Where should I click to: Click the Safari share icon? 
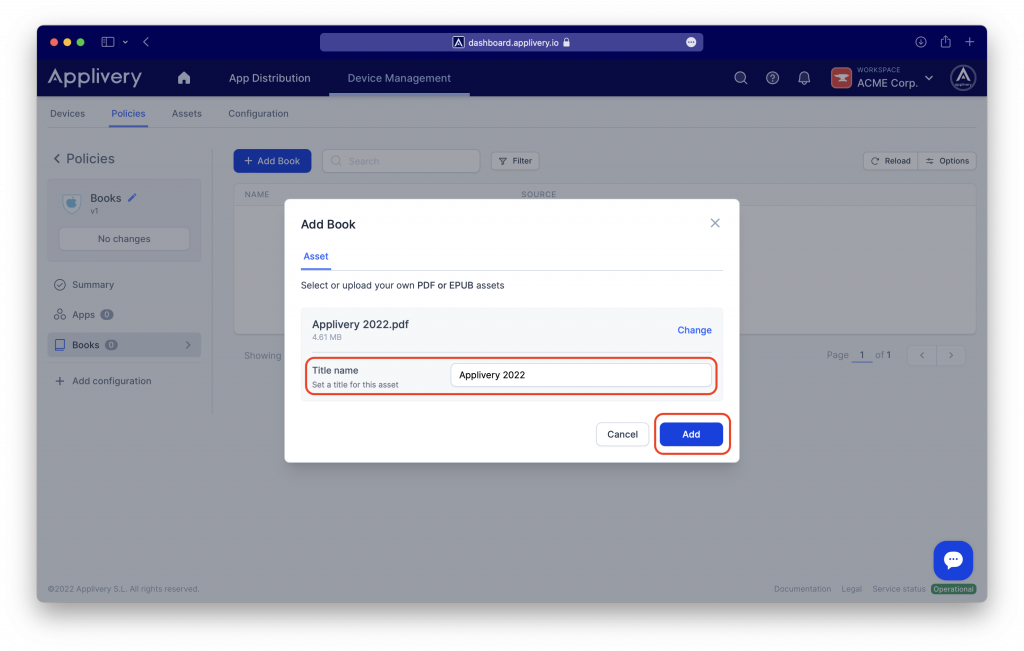click(946, 42)
